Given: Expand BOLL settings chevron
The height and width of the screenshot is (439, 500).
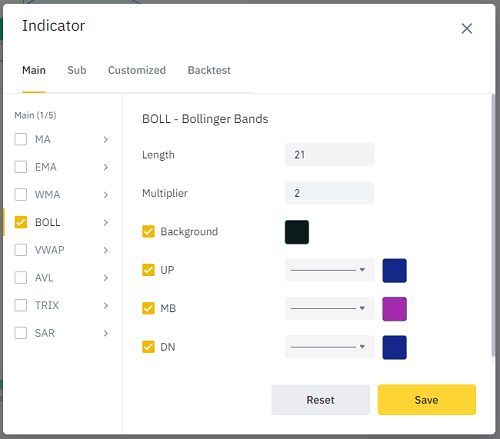Looking at the screenshot, I should tap(106, 222).
